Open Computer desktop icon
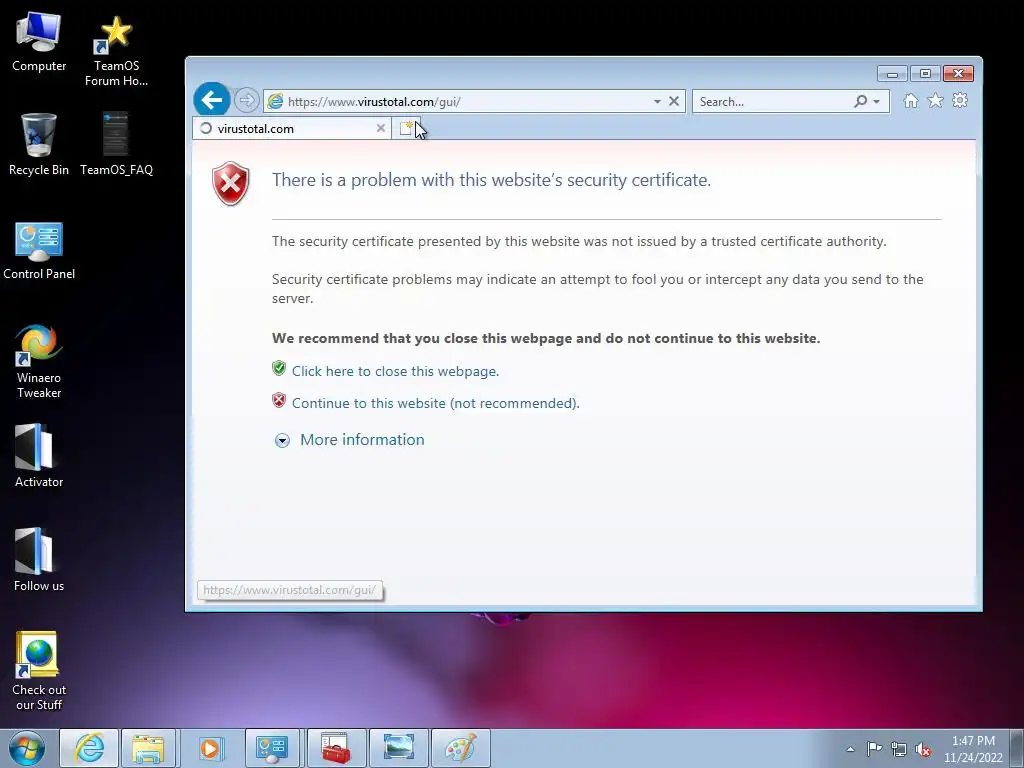The height and width of the screenshot is (768, 1024). (39, 42)
